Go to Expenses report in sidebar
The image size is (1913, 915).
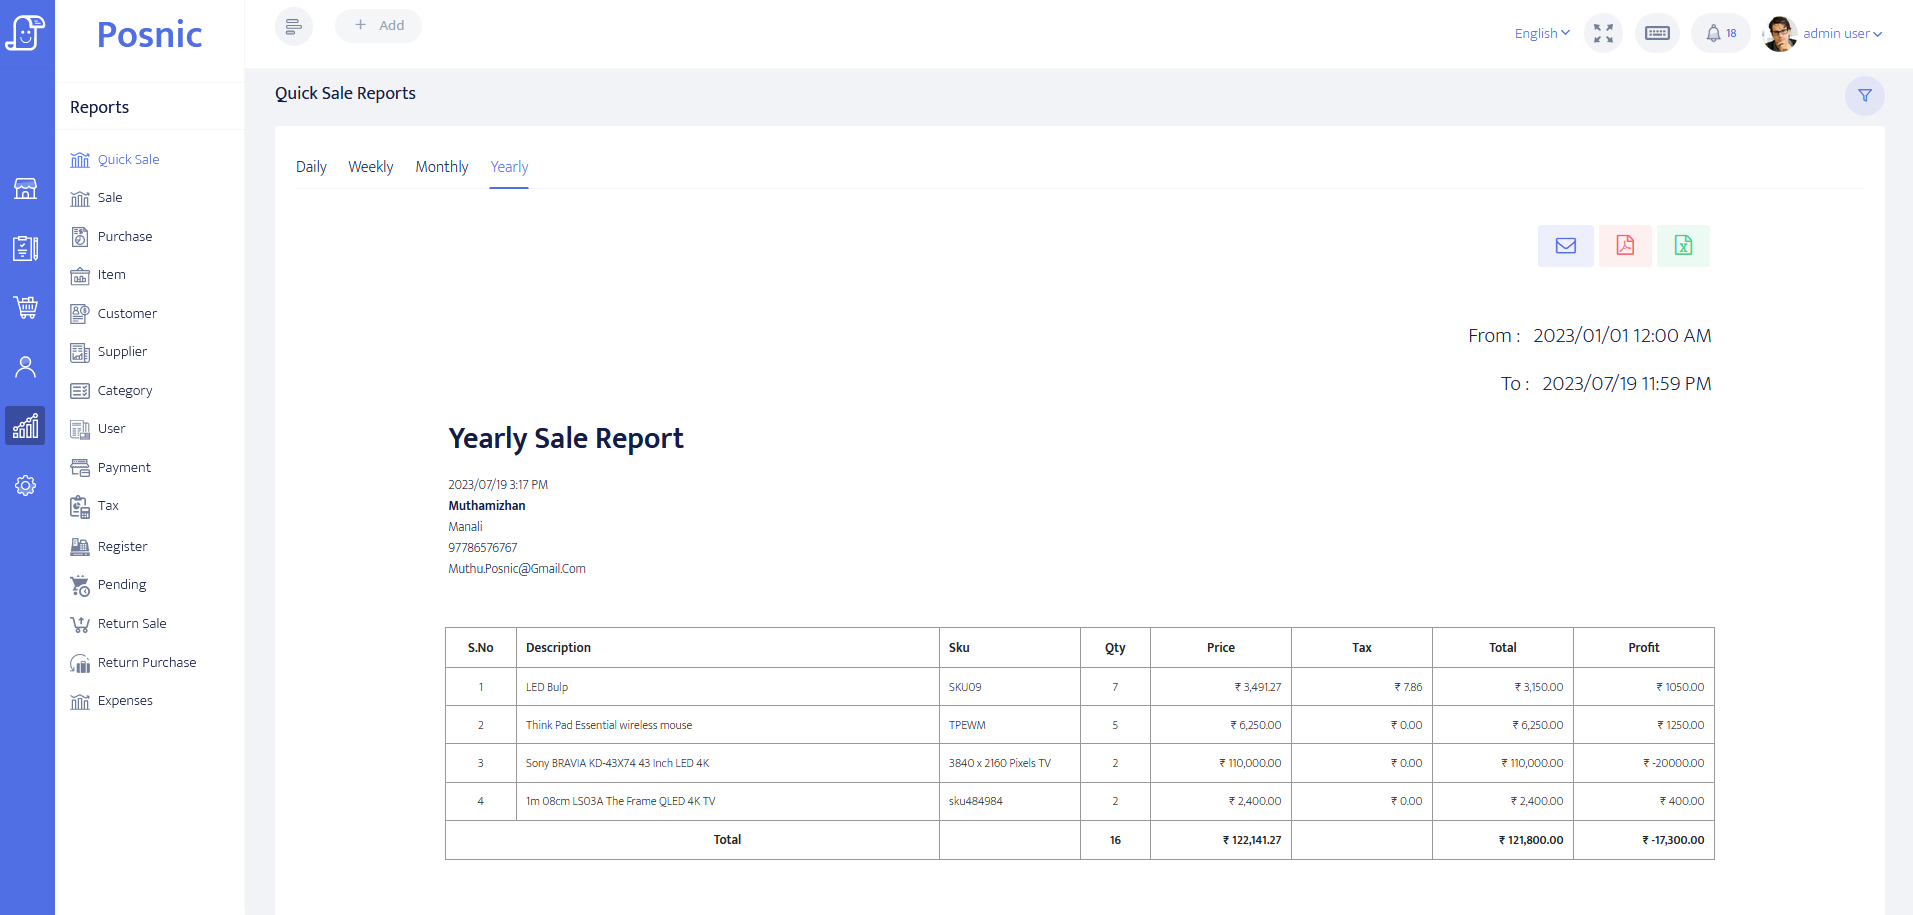(125, 701)
